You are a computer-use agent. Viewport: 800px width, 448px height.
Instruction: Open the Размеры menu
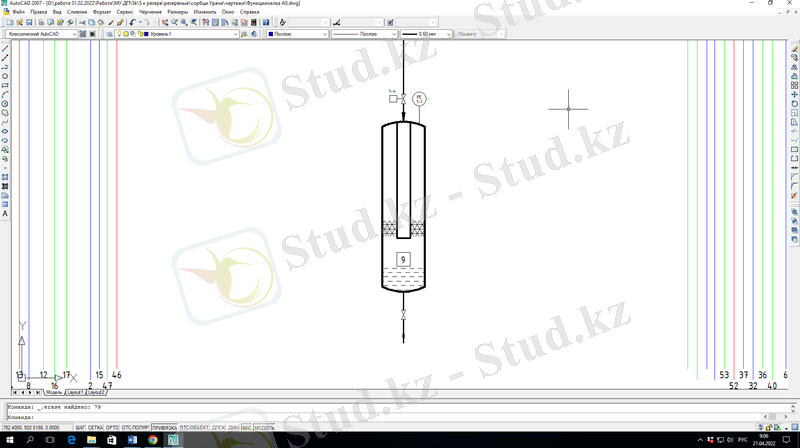pyautogui.click(x=178, y=12)
